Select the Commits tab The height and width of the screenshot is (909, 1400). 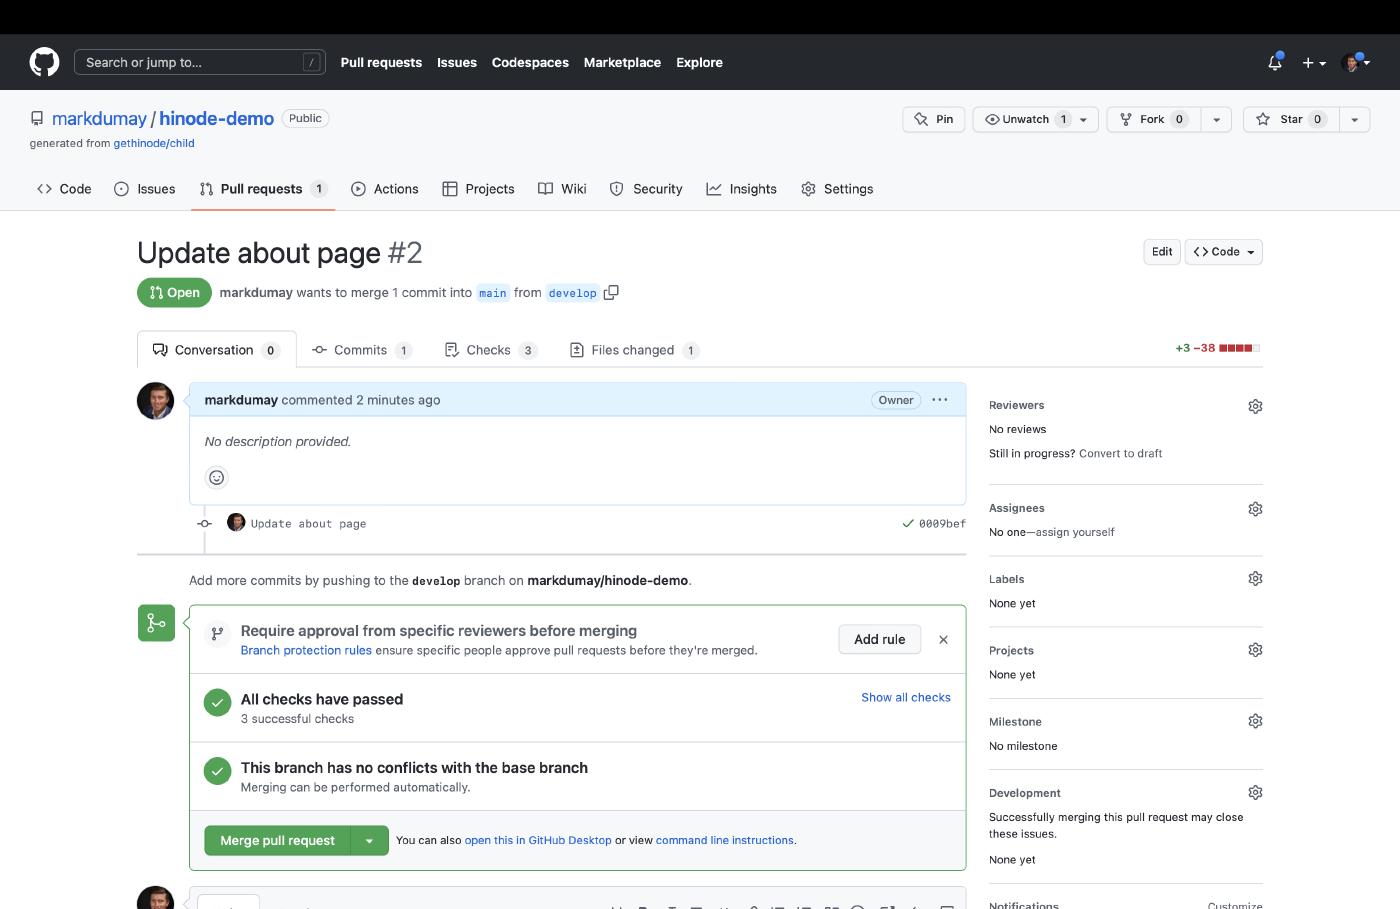361,350
